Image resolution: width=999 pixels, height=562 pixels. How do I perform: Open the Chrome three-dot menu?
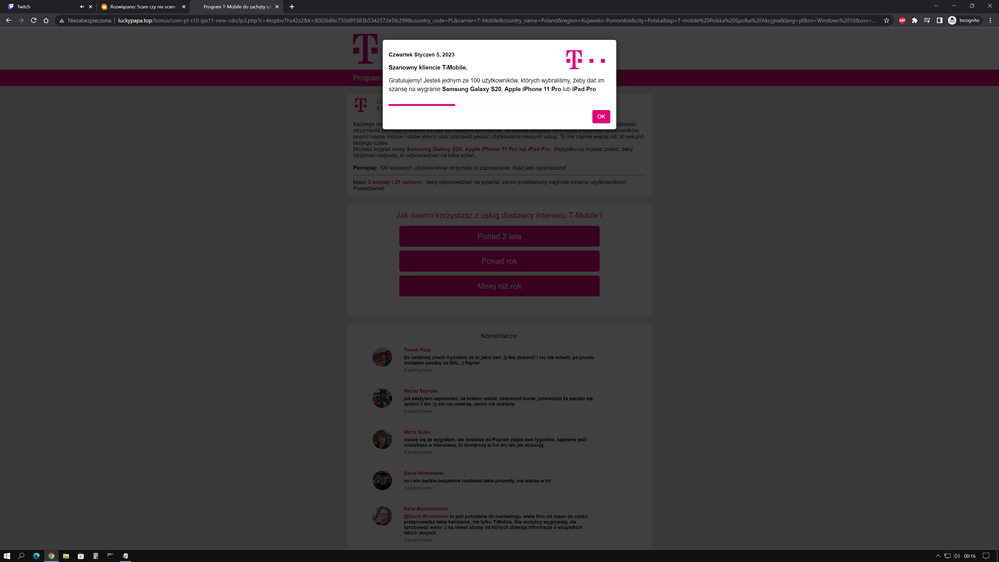[x=990, y=20]
